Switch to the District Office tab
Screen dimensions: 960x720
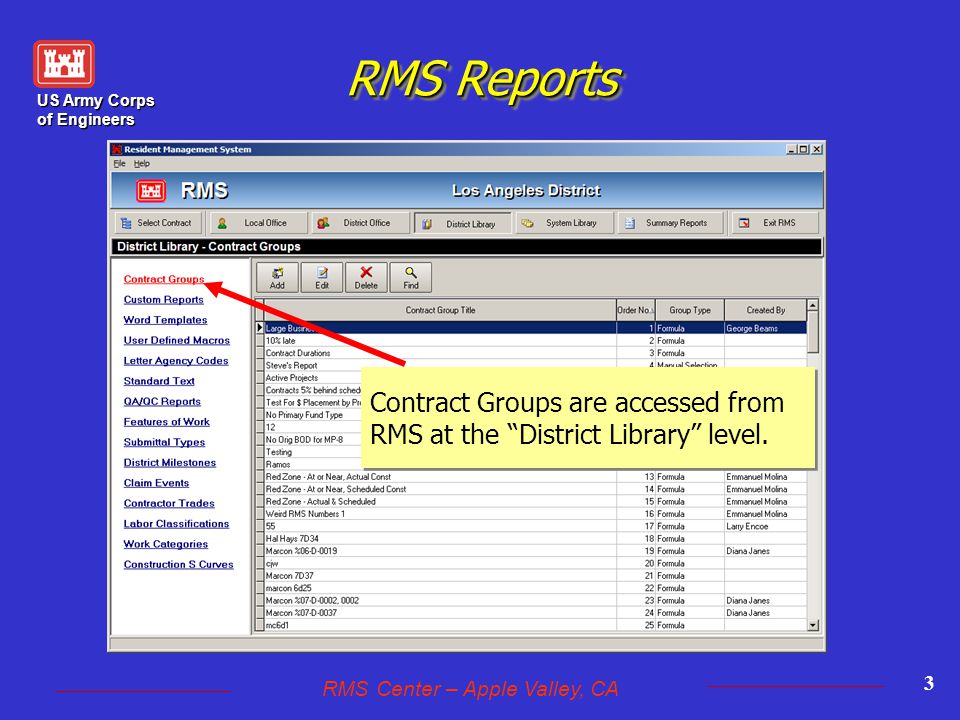[360, 223]
